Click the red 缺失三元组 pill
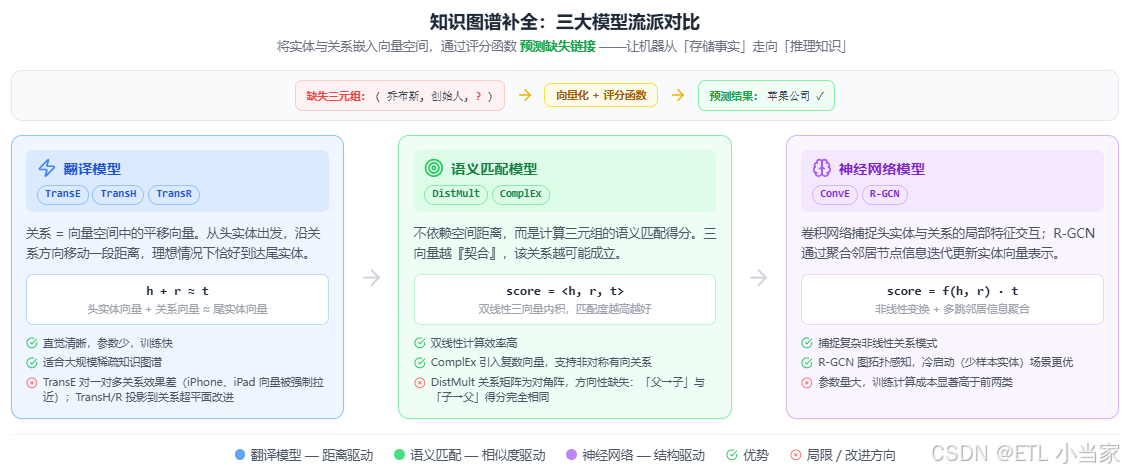Viewport: 1124px width, 473px height. click(400, 95)
